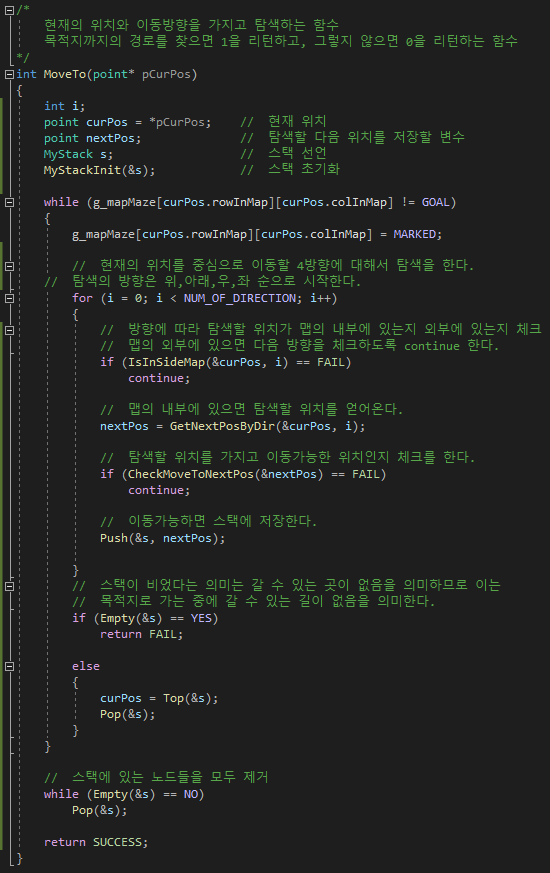Collapse comment fold above Empty YES check

[x=9, y=586]
